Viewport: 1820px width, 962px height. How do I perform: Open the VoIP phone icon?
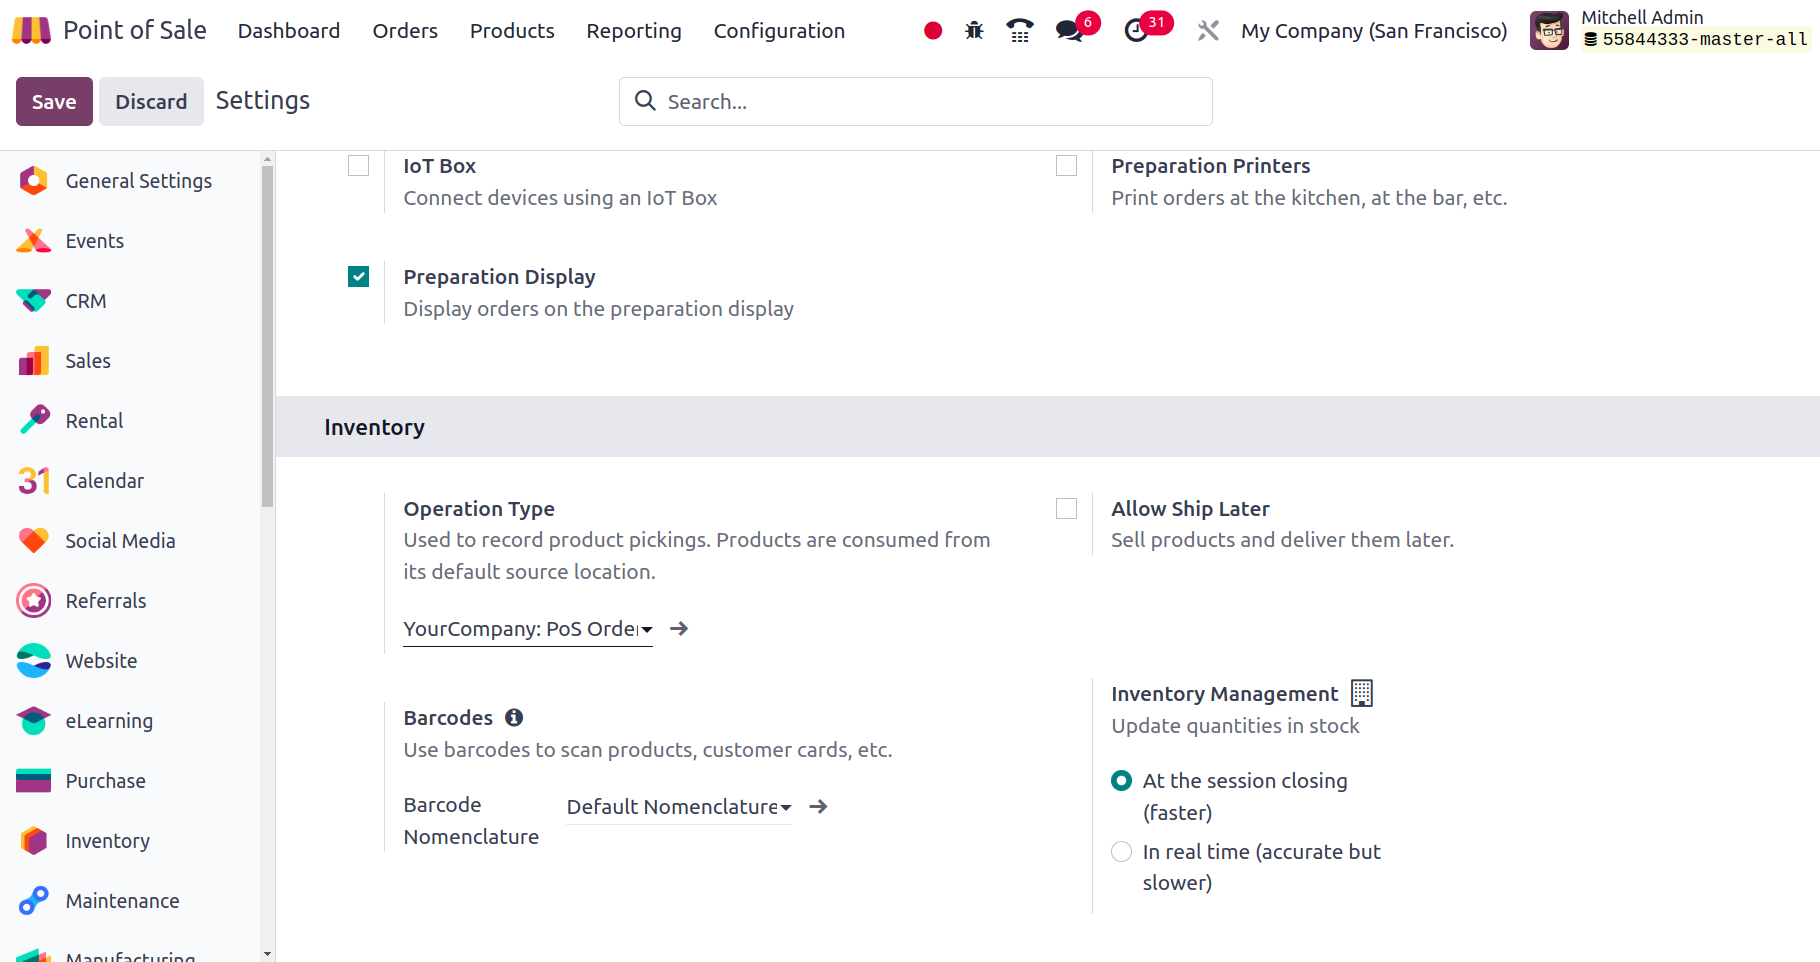(1019, 31)
